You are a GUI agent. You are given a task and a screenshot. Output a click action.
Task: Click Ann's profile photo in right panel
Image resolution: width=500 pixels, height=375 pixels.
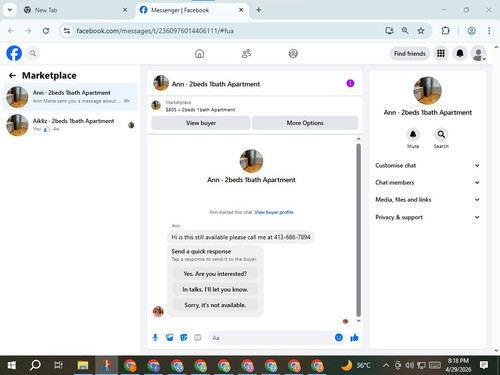(427, 90)
